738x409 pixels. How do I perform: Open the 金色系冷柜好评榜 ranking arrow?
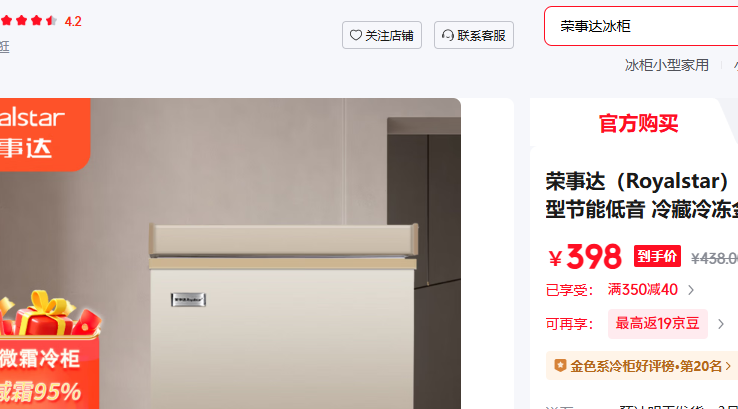pos(728,366)
